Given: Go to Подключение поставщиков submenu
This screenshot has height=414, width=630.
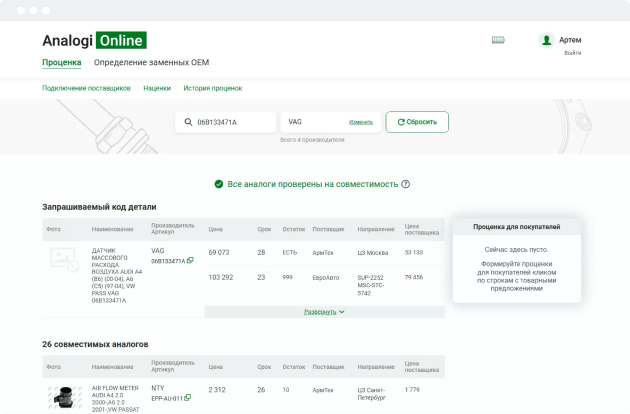Looking at the screenshot, I should tap(86, 88).
